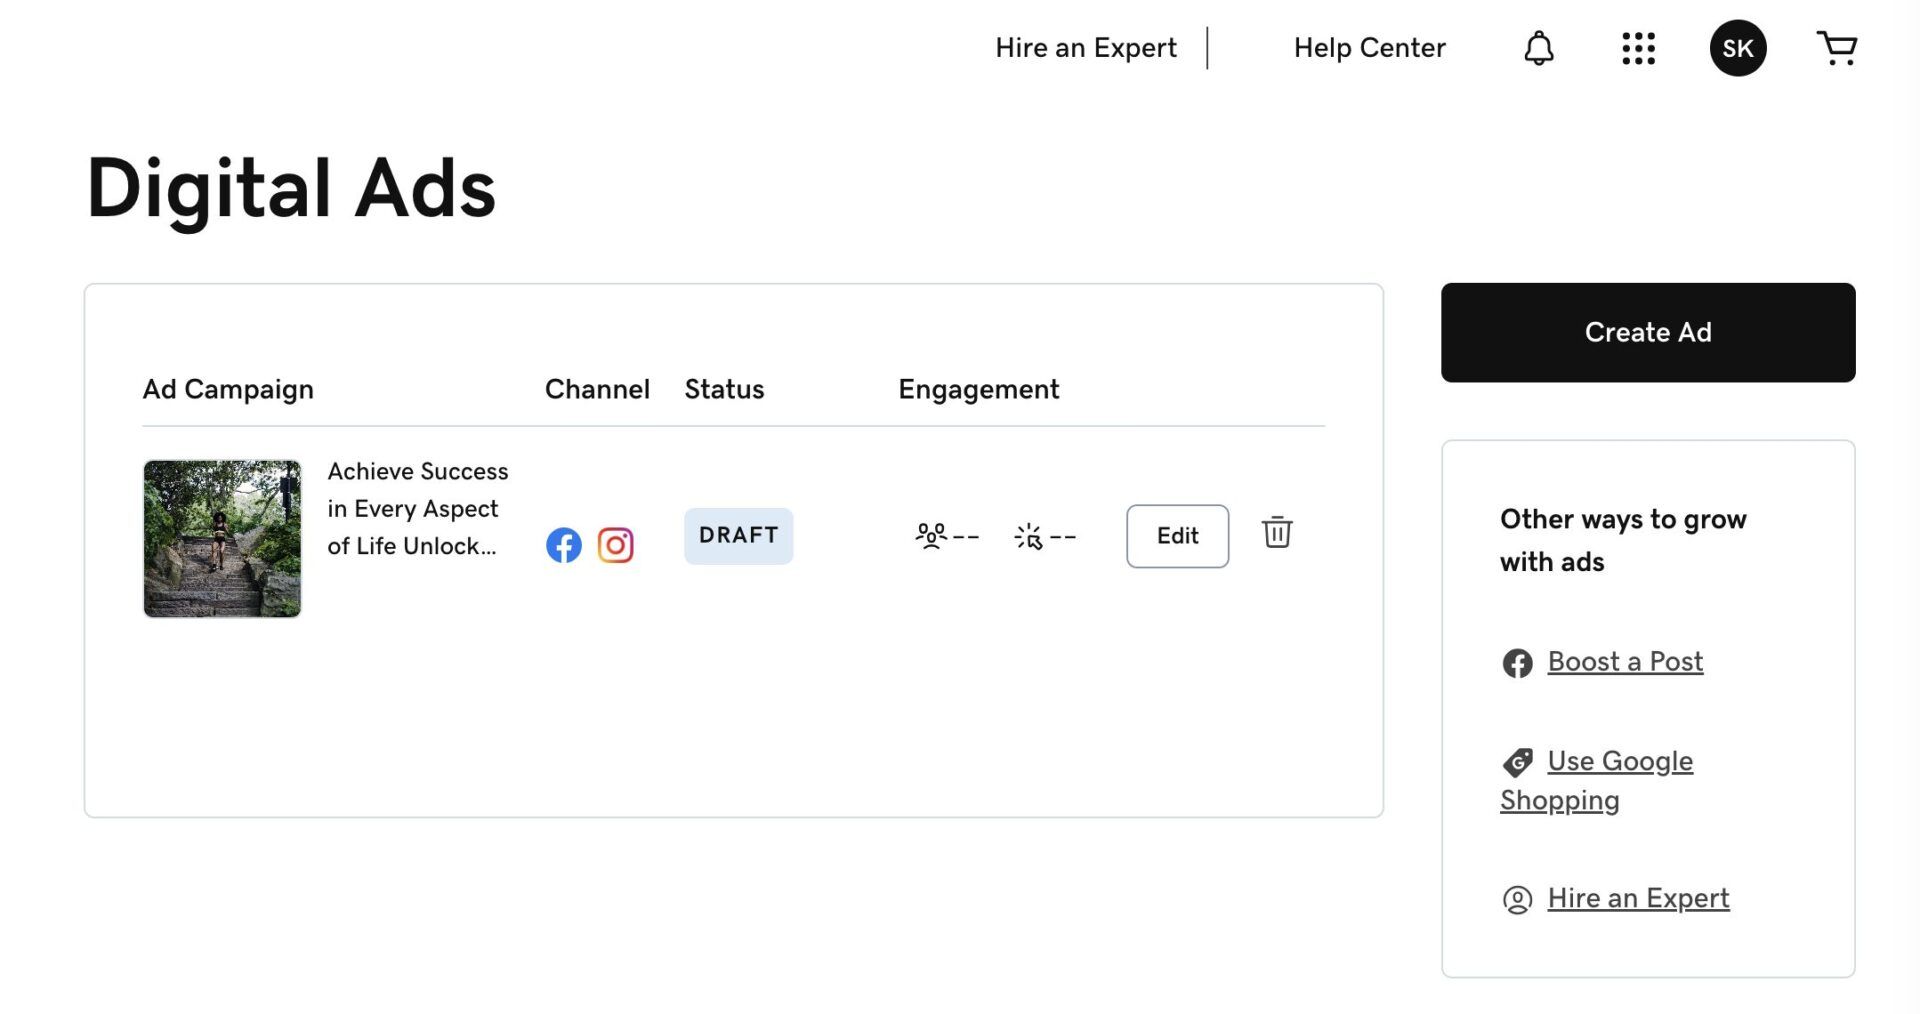Click the Ad Campaign column header
The height and width of the screenshot is (1014, 1920).
[228, 389]
